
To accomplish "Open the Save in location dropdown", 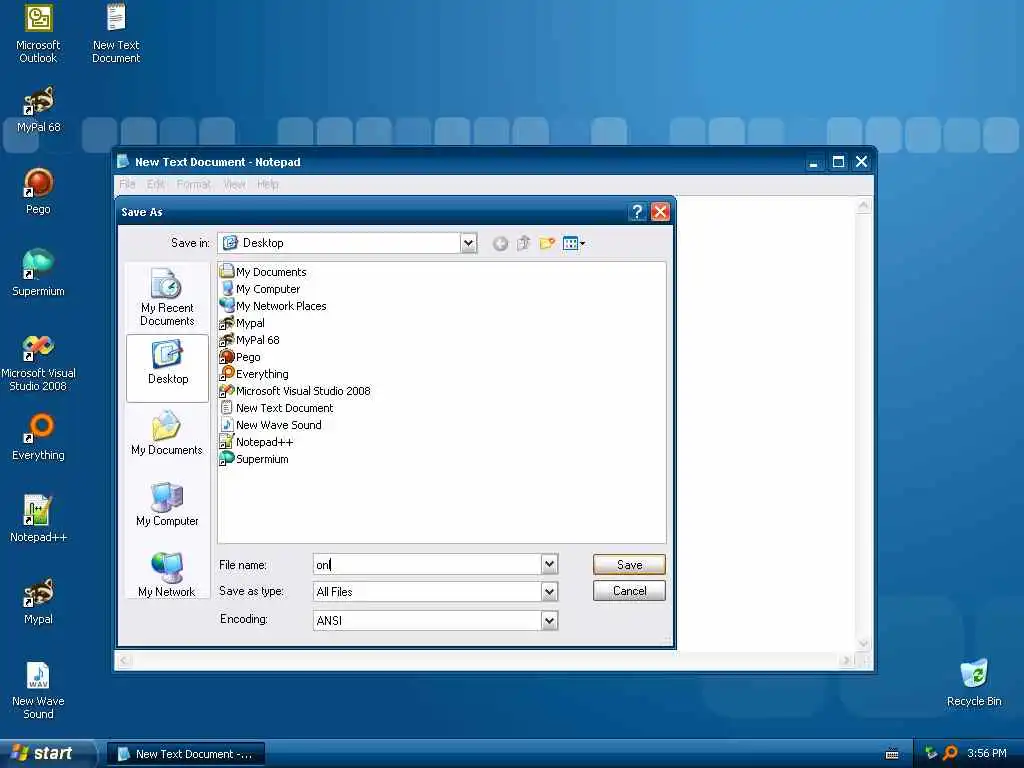I will coord(468,243).
